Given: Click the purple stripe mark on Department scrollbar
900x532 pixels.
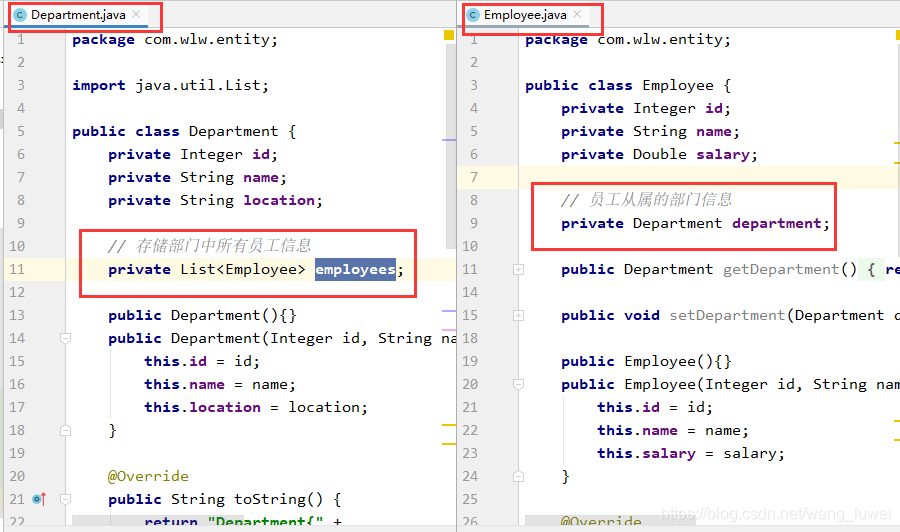Looking at the screenshot, I should click(x=449, y=139).
